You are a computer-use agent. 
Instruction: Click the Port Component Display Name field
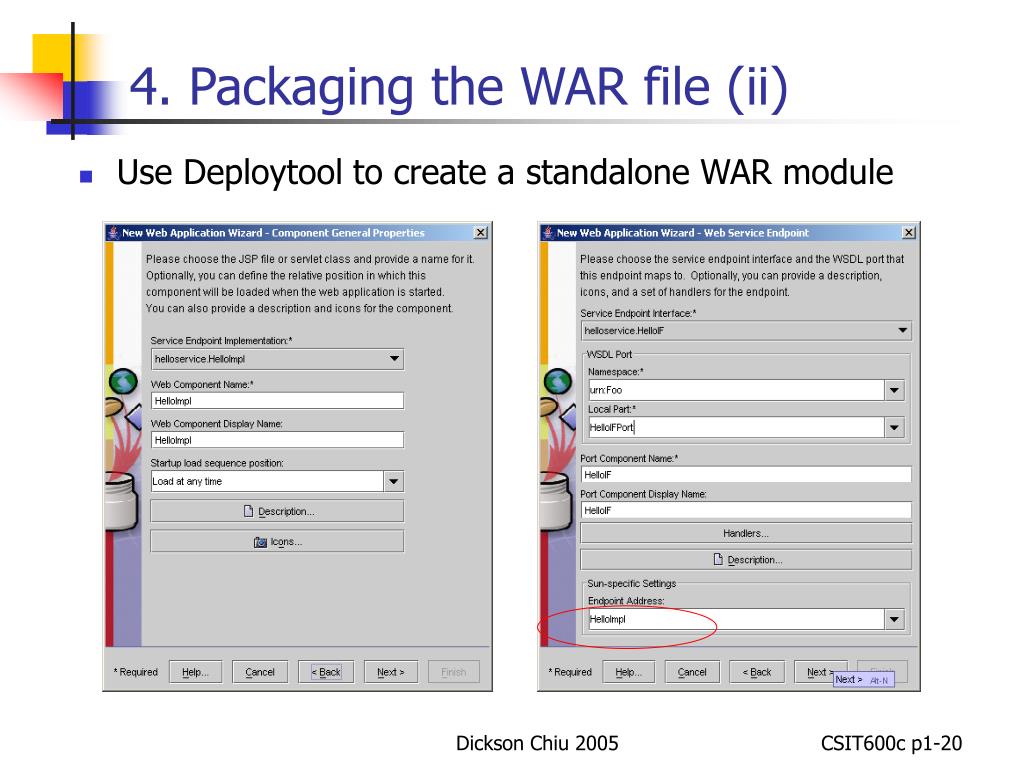point(746,510)
